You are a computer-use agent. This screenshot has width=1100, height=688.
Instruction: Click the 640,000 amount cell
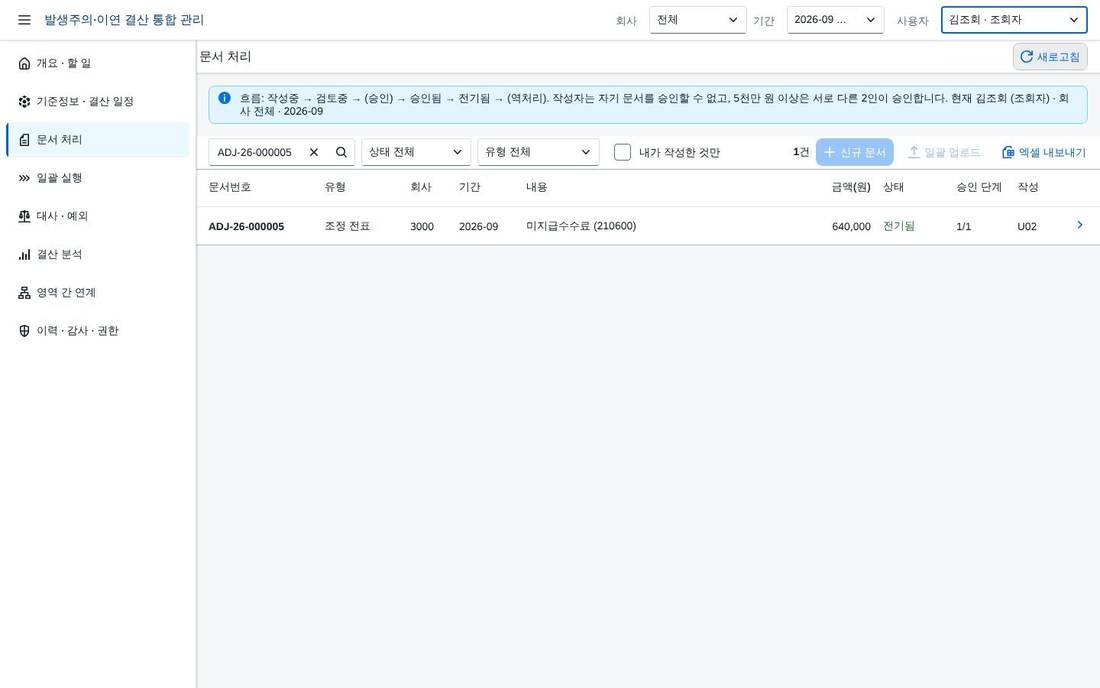coord(851,227)
